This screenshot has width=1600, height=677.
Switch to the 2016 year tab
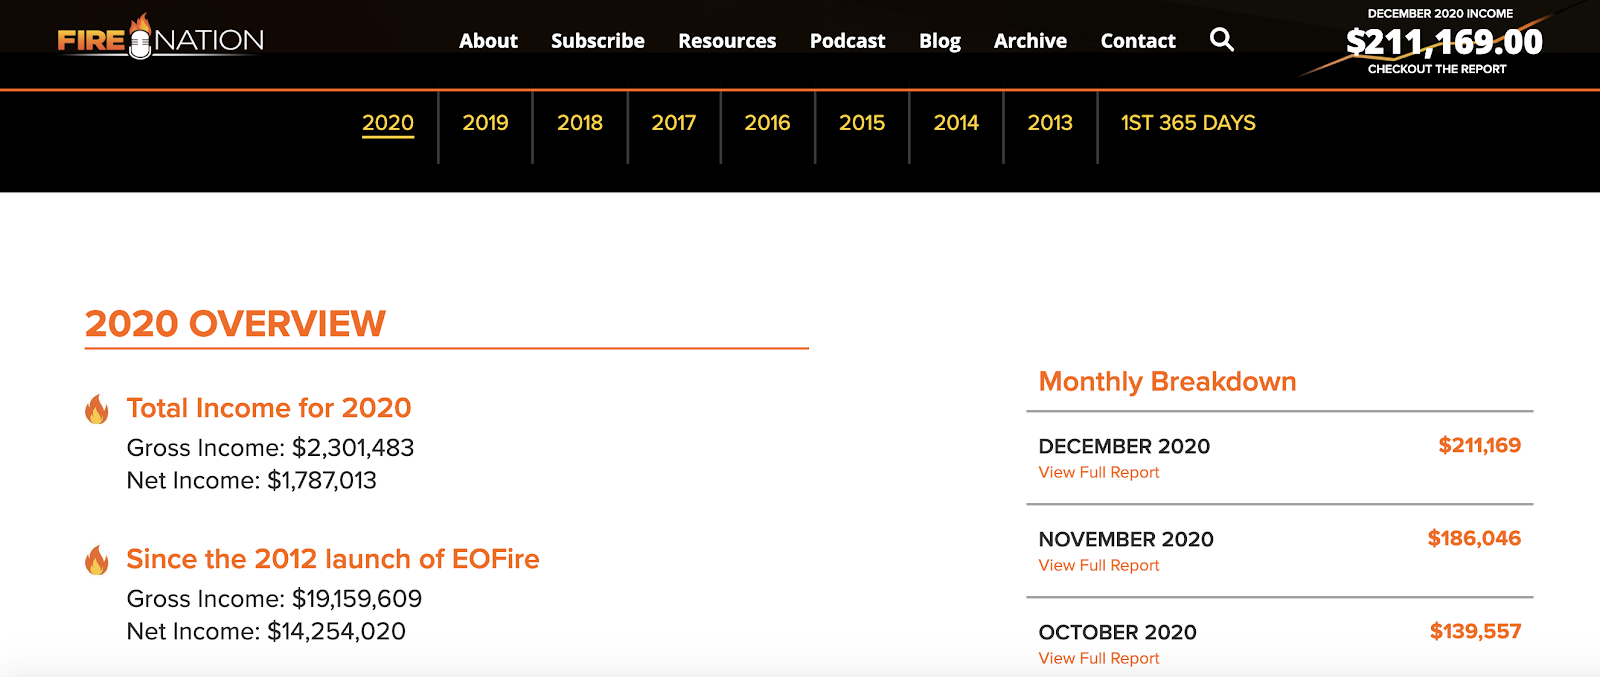[767, 123]
